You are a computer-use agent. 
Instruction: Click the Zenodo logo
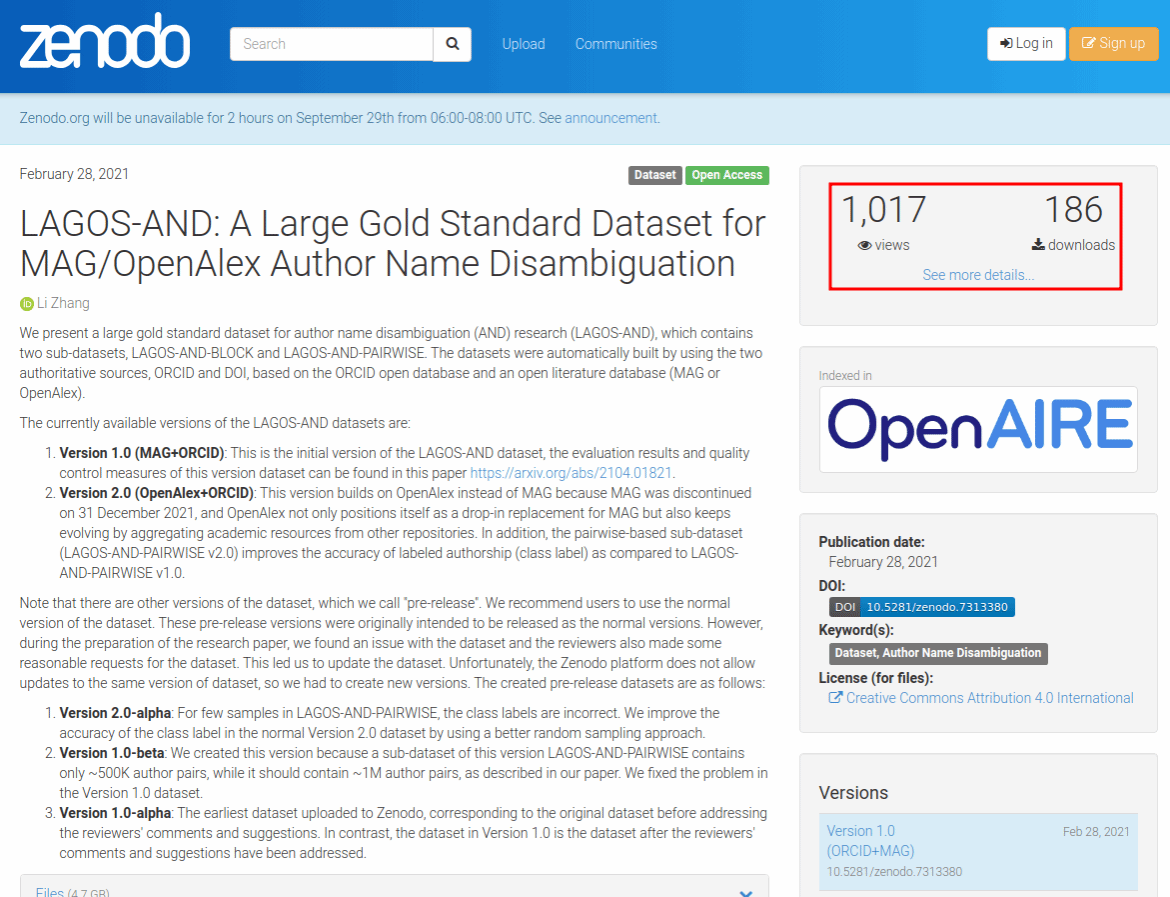(104, 44)
